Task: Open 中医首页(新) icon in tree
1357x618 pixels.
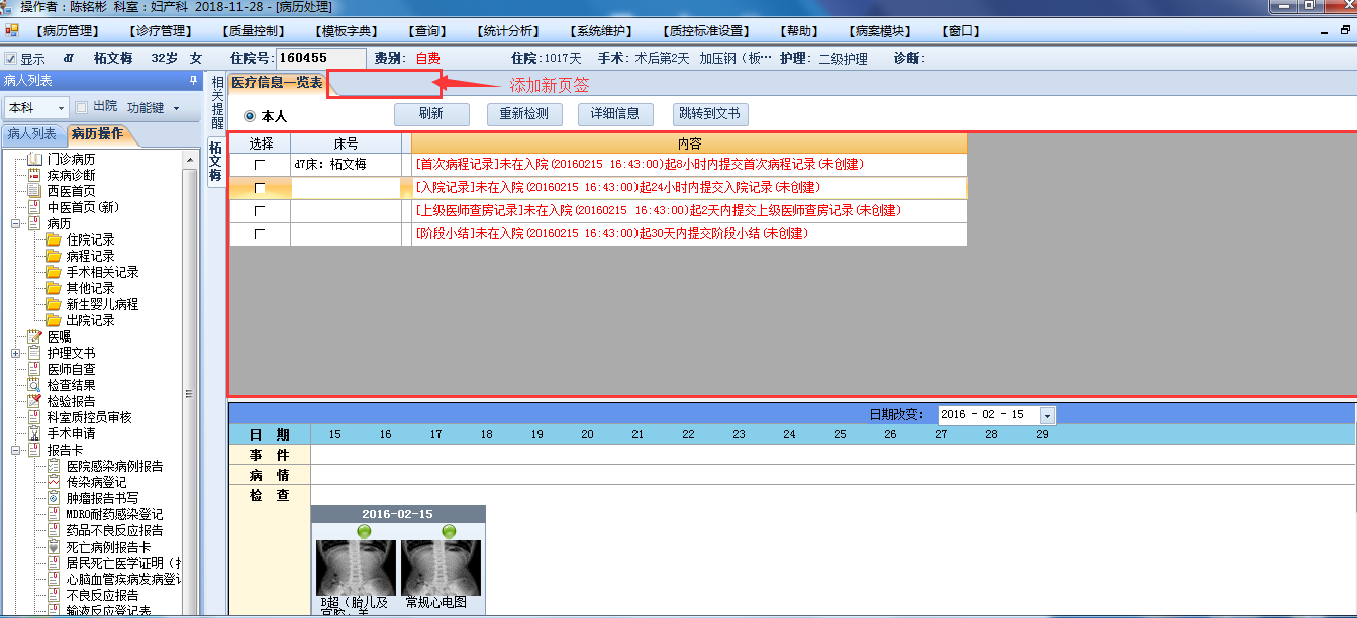Action: click(x=34, y=208)
